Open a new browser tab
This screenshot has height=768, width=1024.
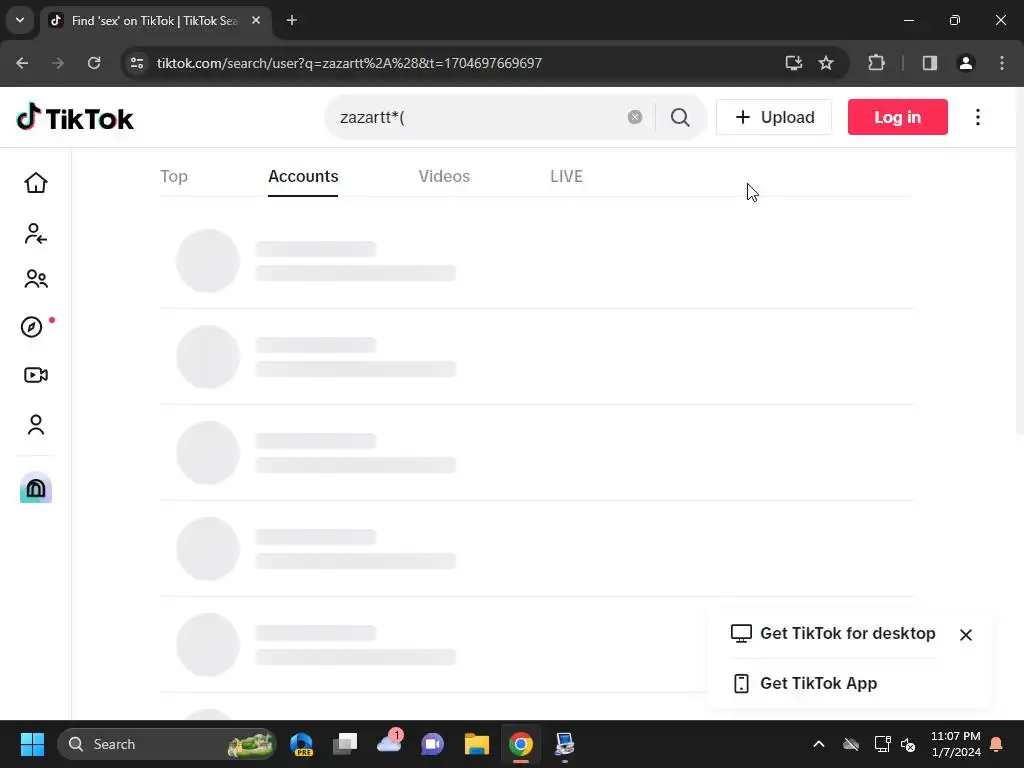click(x=292, y=20)
